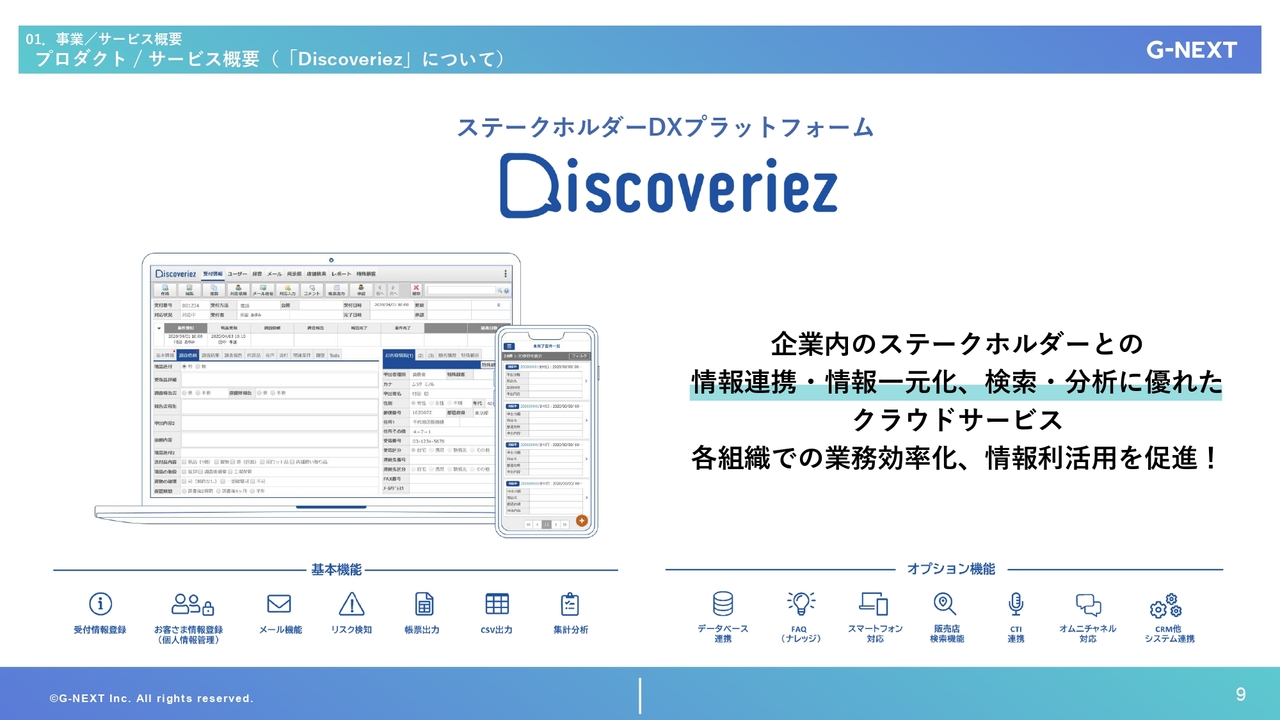Click the オプション機能 section heading
Screen dimensions: 1280x720
951,569
